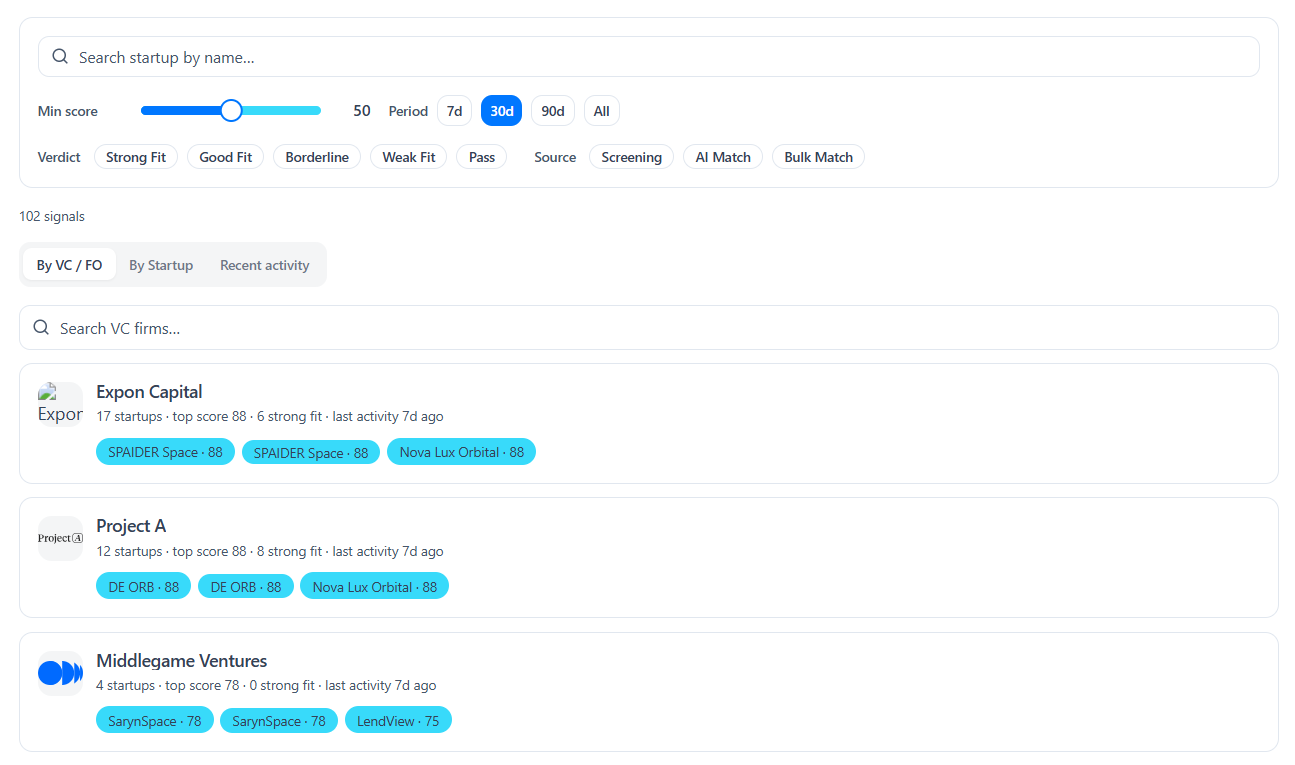Click the "Min score" label
The height and width of the screenshot is (765, 1295).
click(x=68, y=111)
